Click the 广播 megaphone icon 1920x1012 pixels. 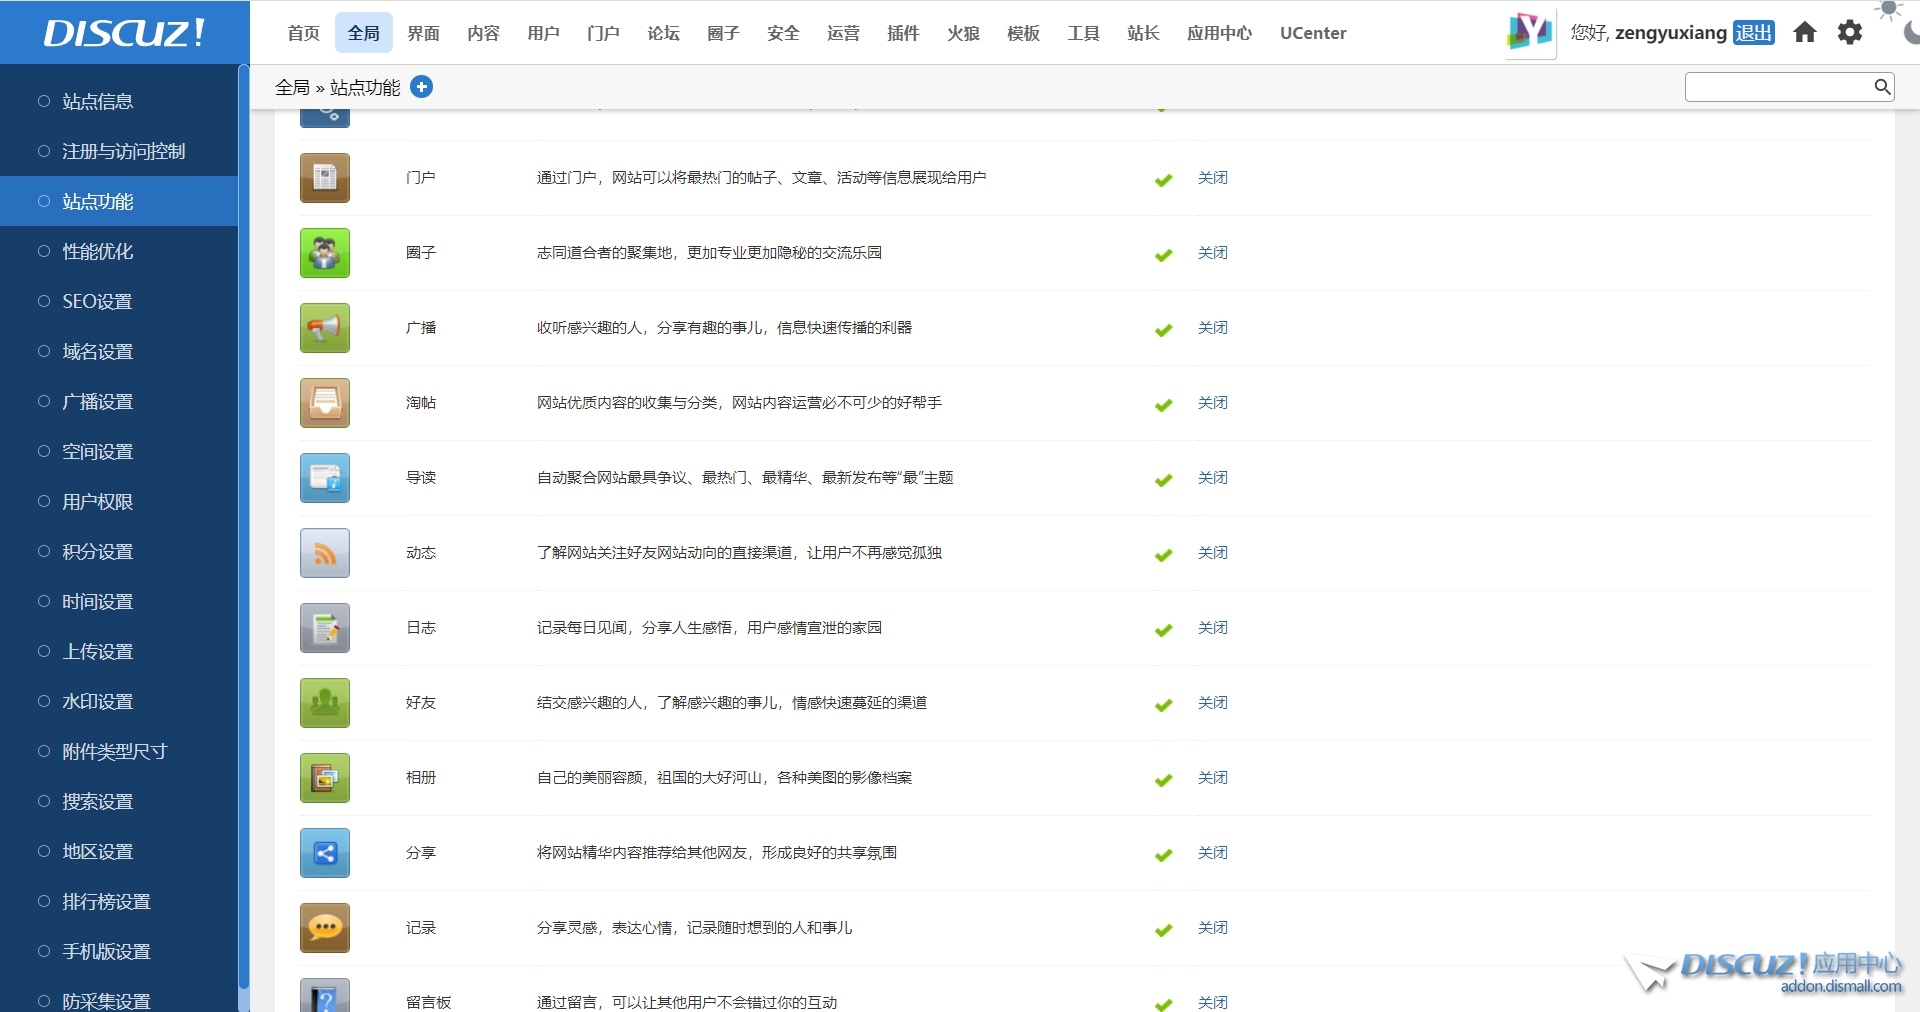coord(324,328)
